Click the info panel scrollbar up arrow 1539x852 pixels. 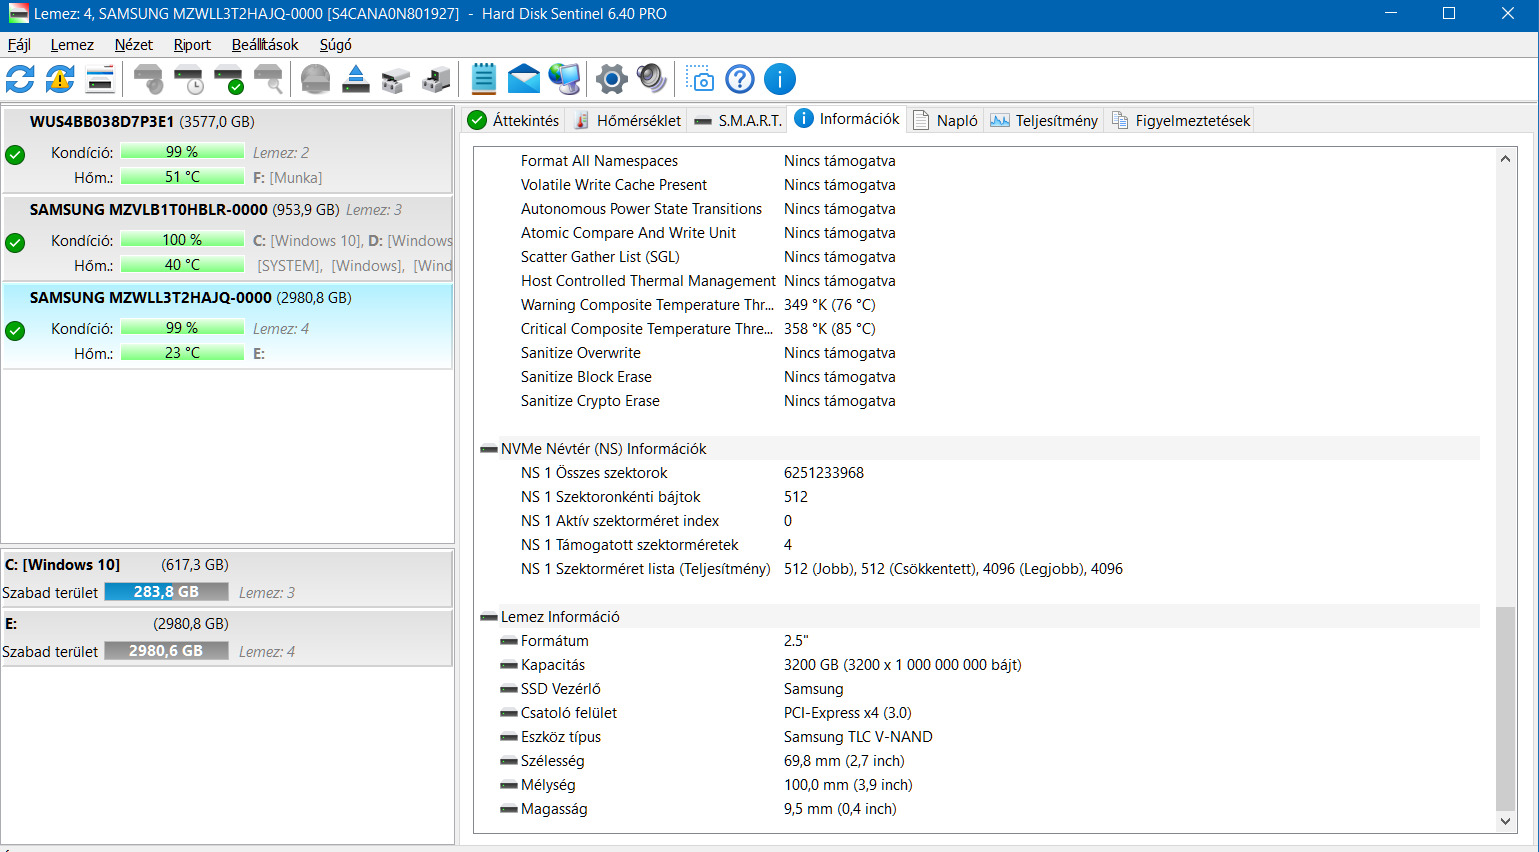1505,159
